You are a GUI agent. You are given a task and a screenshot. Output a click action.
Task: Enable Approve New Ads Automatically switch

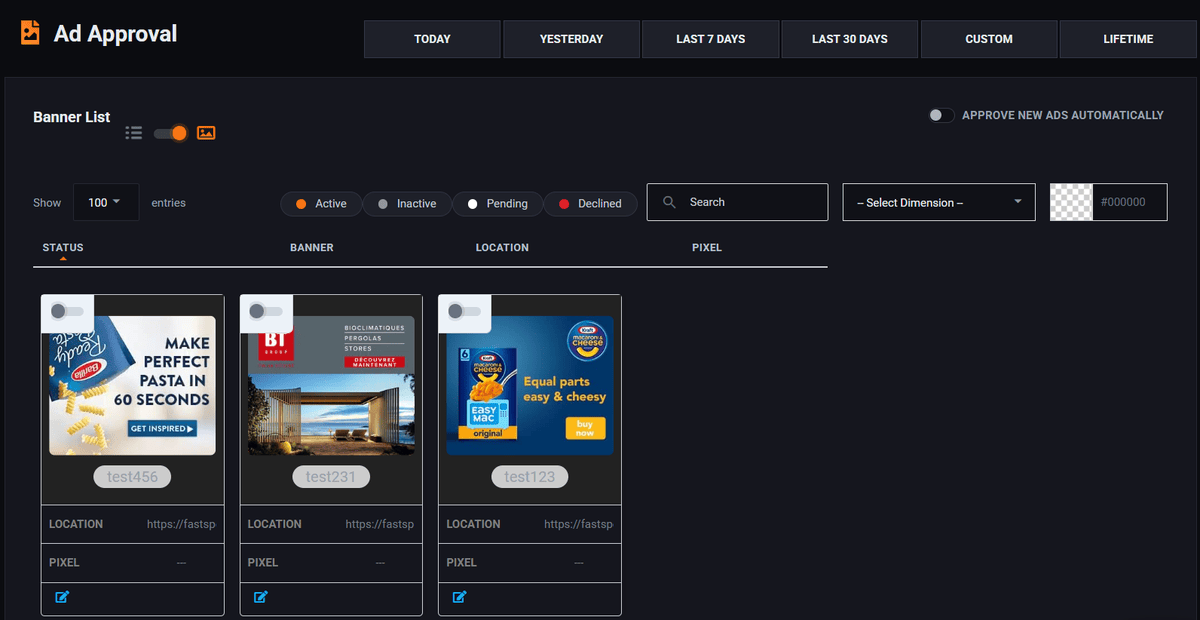coord(941,115)
